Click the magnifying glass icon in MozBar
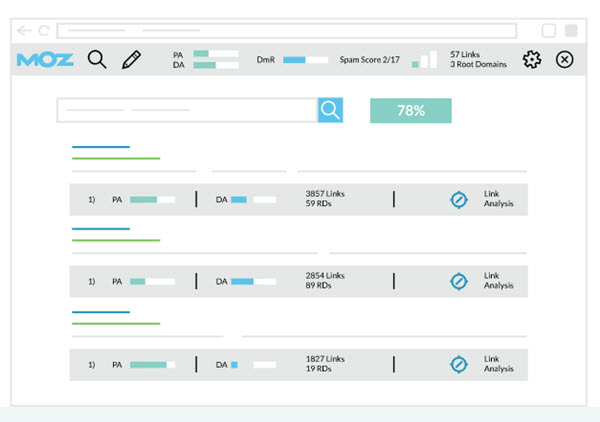This screenshot has height=422, width=600. point(97,60)
